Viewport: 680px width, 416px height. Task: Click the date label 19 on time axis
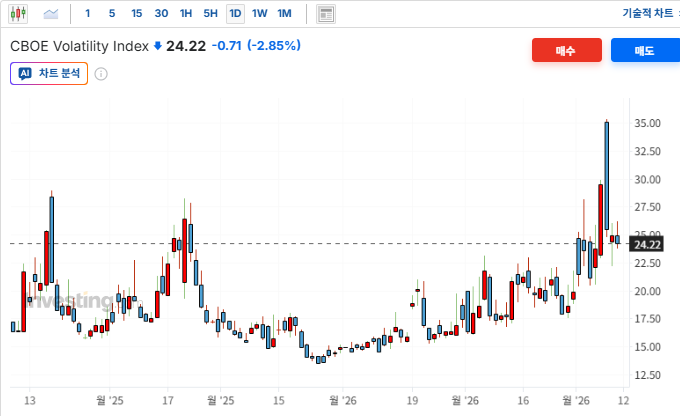[412, 400]
